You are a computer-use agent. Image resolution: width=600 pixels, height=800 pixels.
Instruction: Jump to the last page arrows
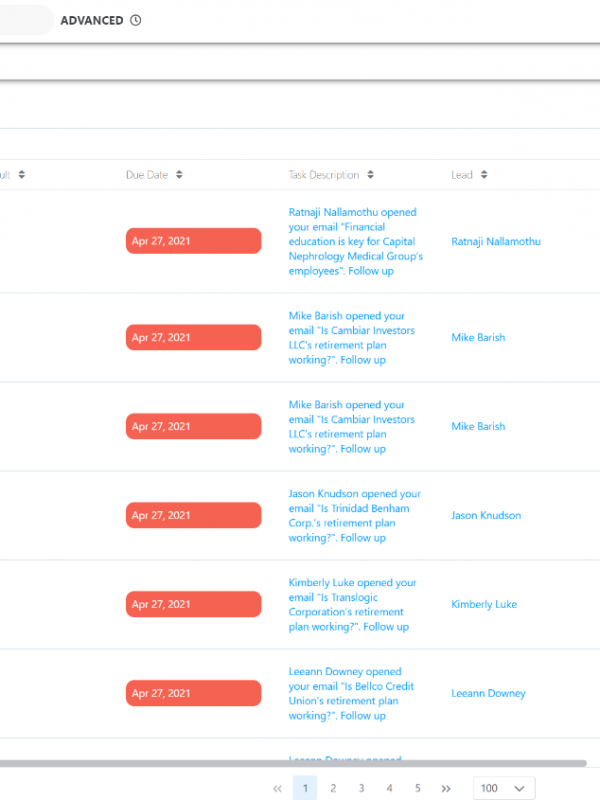coord(446,788)
